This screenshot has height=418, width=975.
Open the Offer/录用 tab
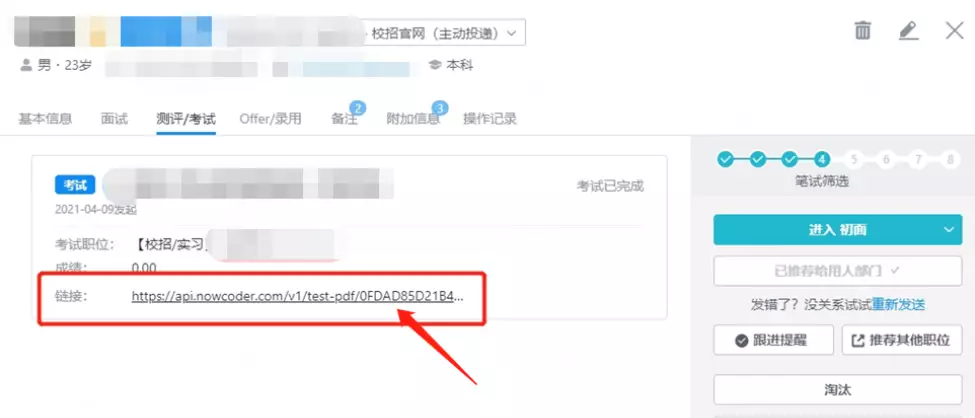(x=270, y=119)
